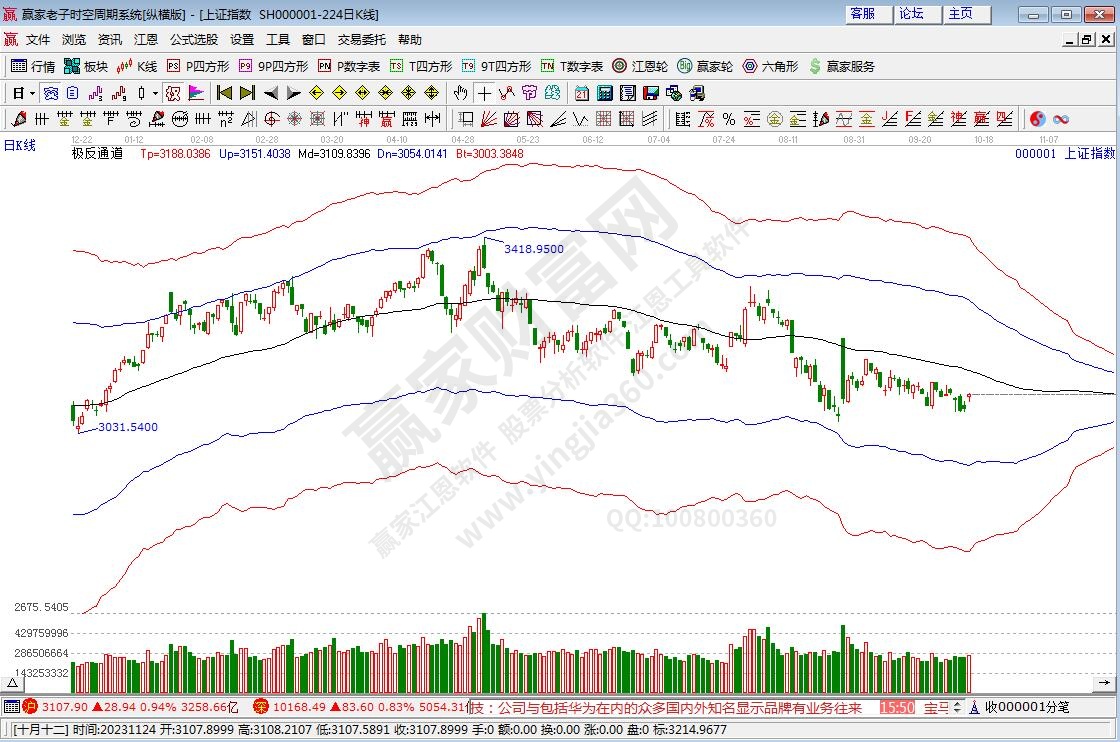This screenshot has width=1120, height=742.
Task: Click the 客服 customer service button
Action: coord(862,14)
